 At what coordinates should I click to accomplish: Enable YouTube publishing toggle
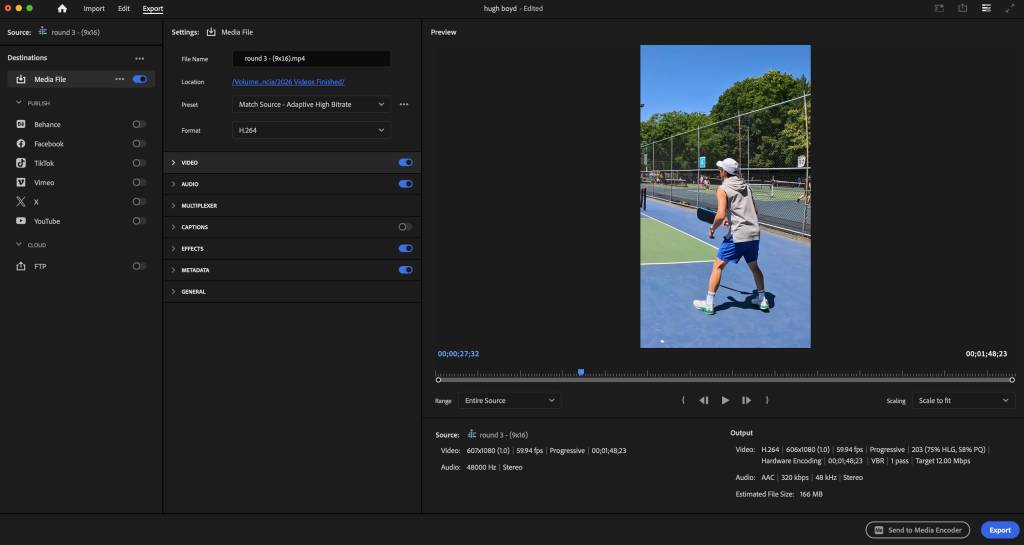(x=139, y=221)
